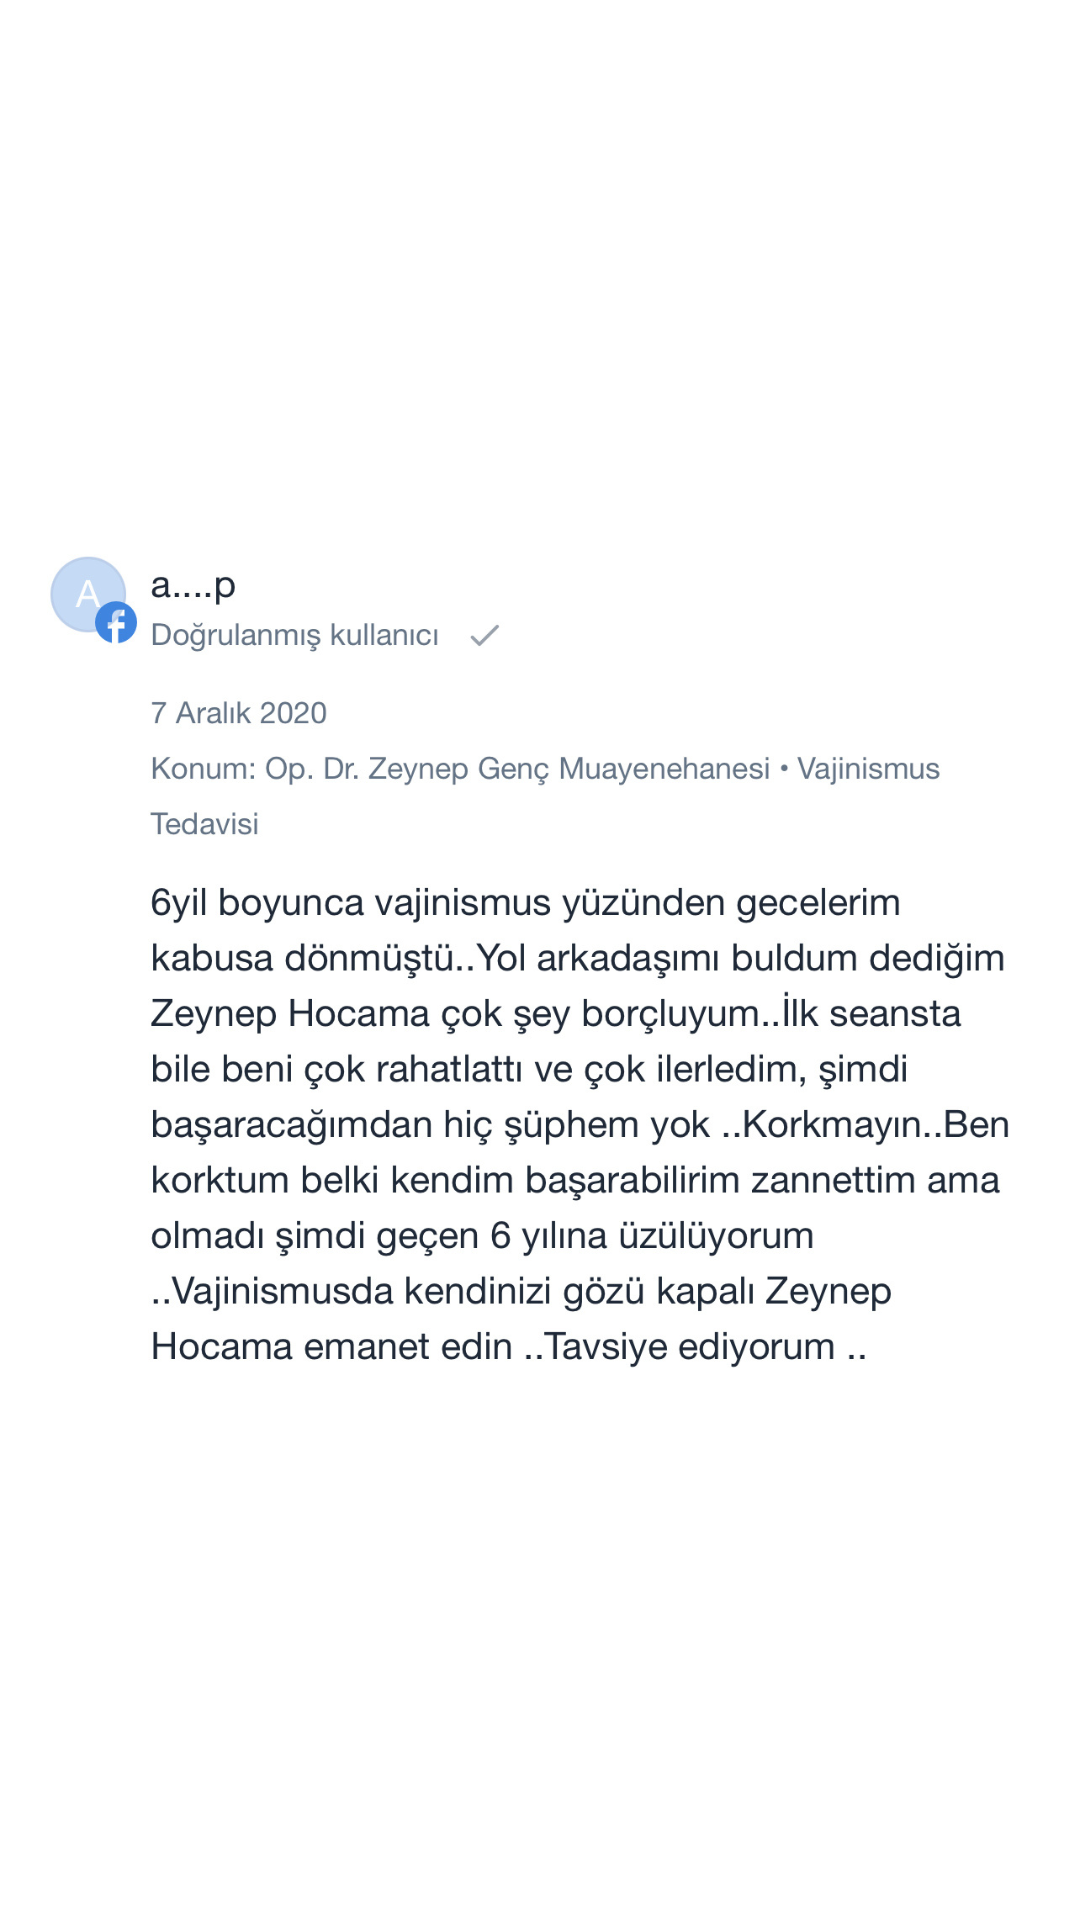Select the "Vajinismus" treatment word in the location line
This screenshot has height=1920, width=1080.
[868, 769]
